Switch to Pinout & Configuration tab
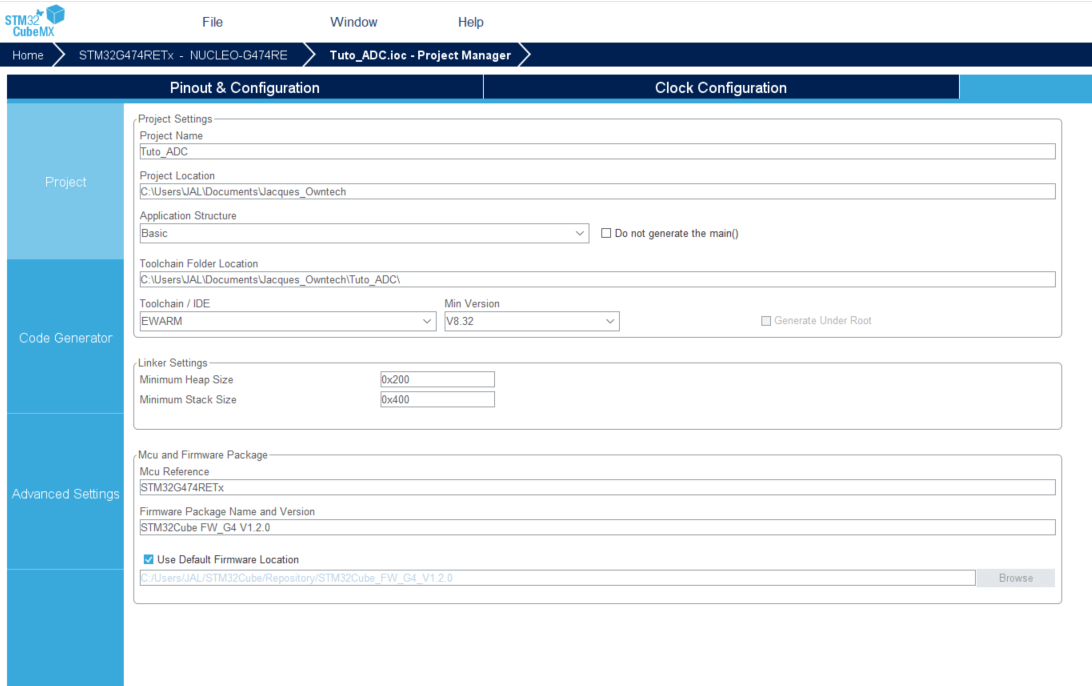 244,88
